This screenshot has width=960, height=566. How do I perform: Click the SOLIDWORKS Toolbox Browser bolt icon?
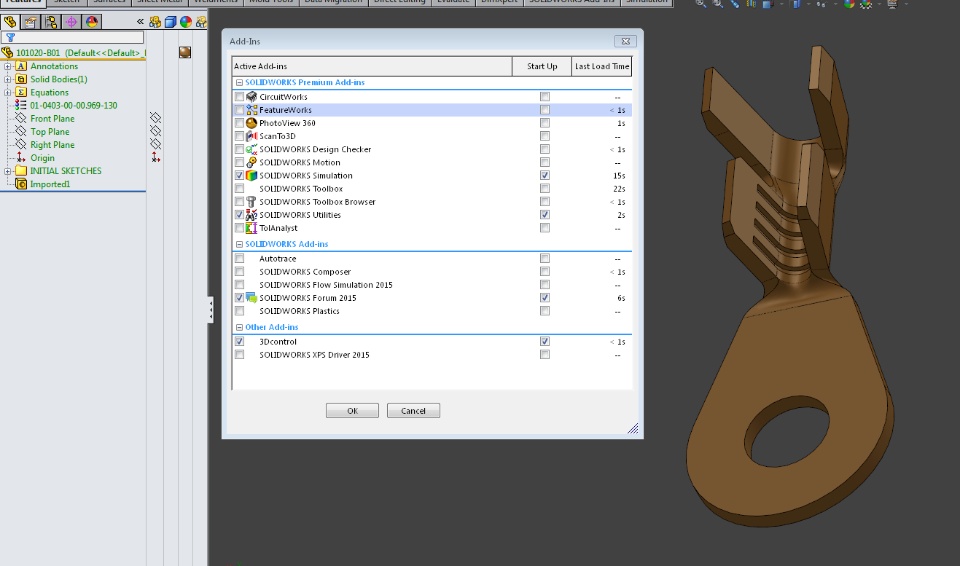[x=252, y=202]
